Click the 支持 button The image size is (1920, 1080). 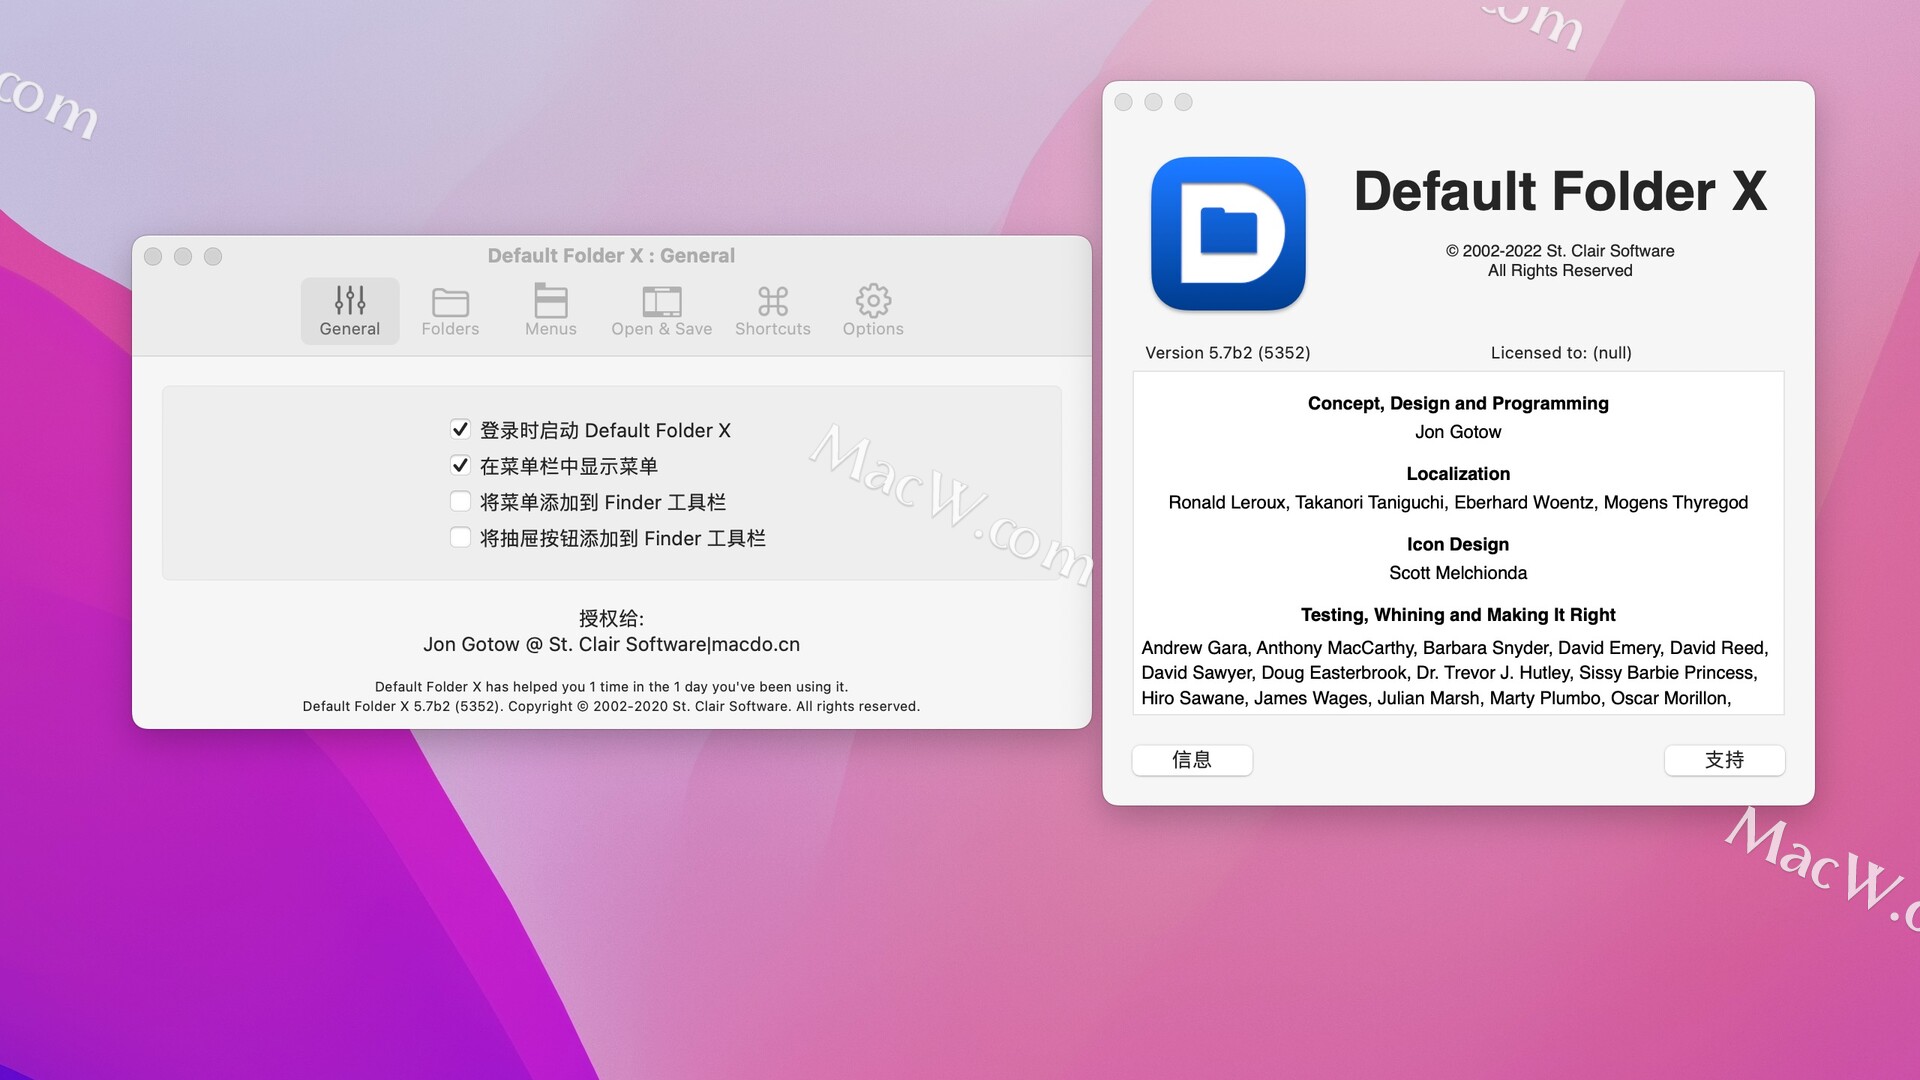(1724, 760)
